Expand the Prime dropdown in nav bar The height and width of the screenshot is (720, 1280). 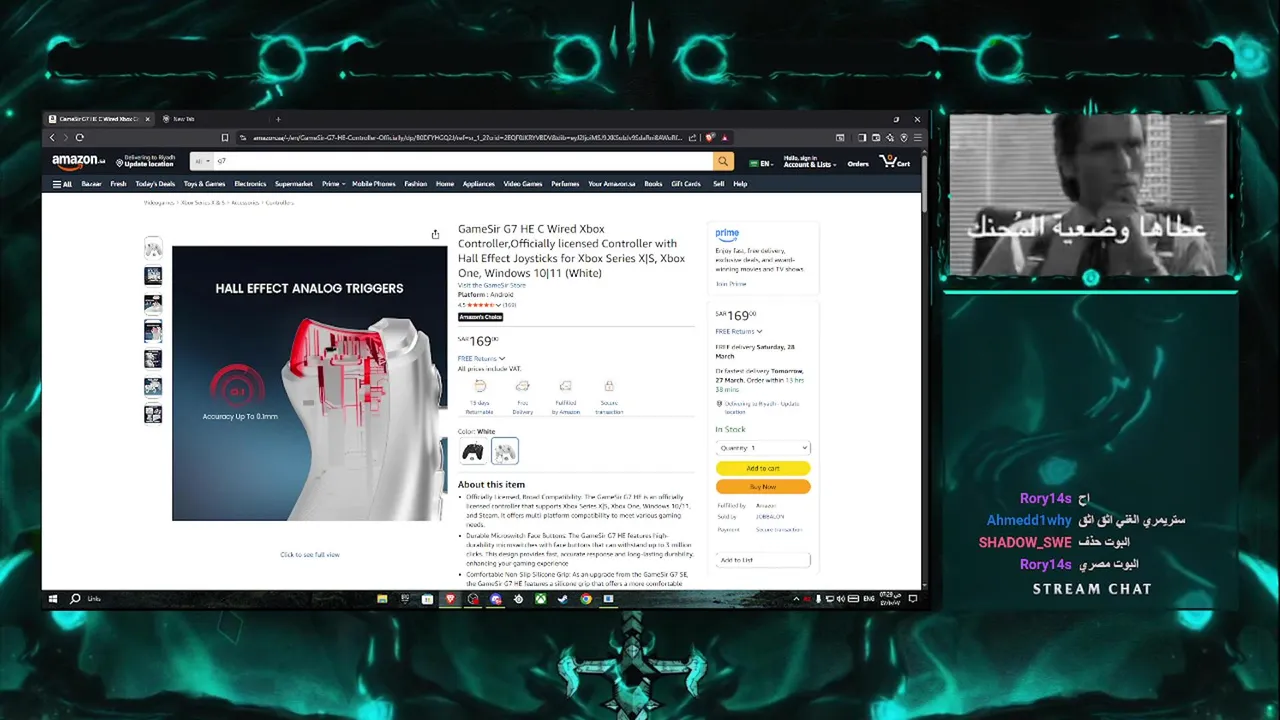pyautogui.click(x=333, y=184)
